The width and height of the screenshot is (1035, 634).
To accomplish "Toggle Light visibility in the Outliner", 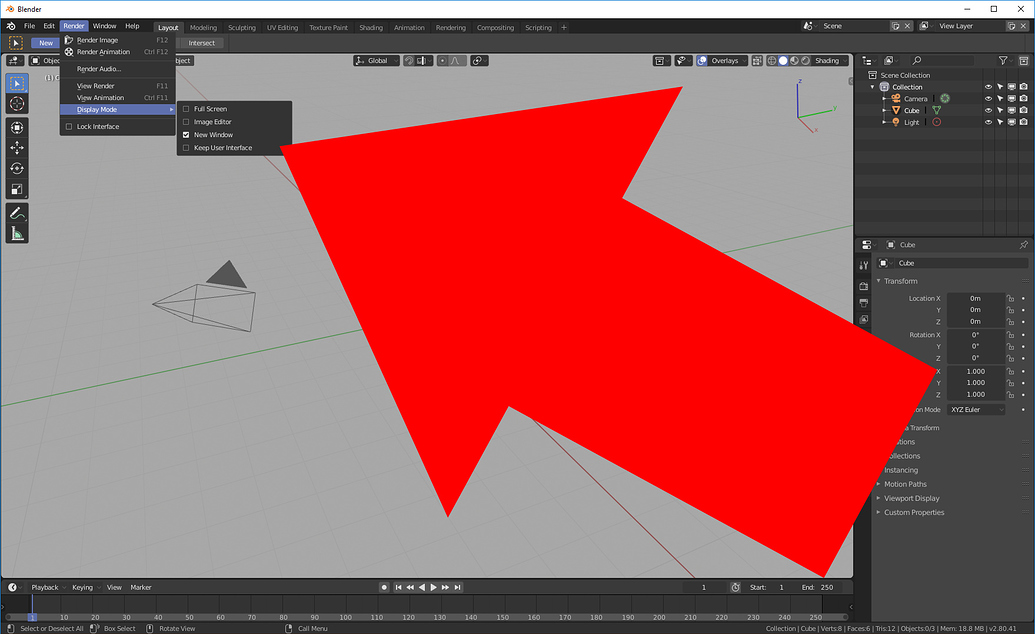I will coord(988,121).
